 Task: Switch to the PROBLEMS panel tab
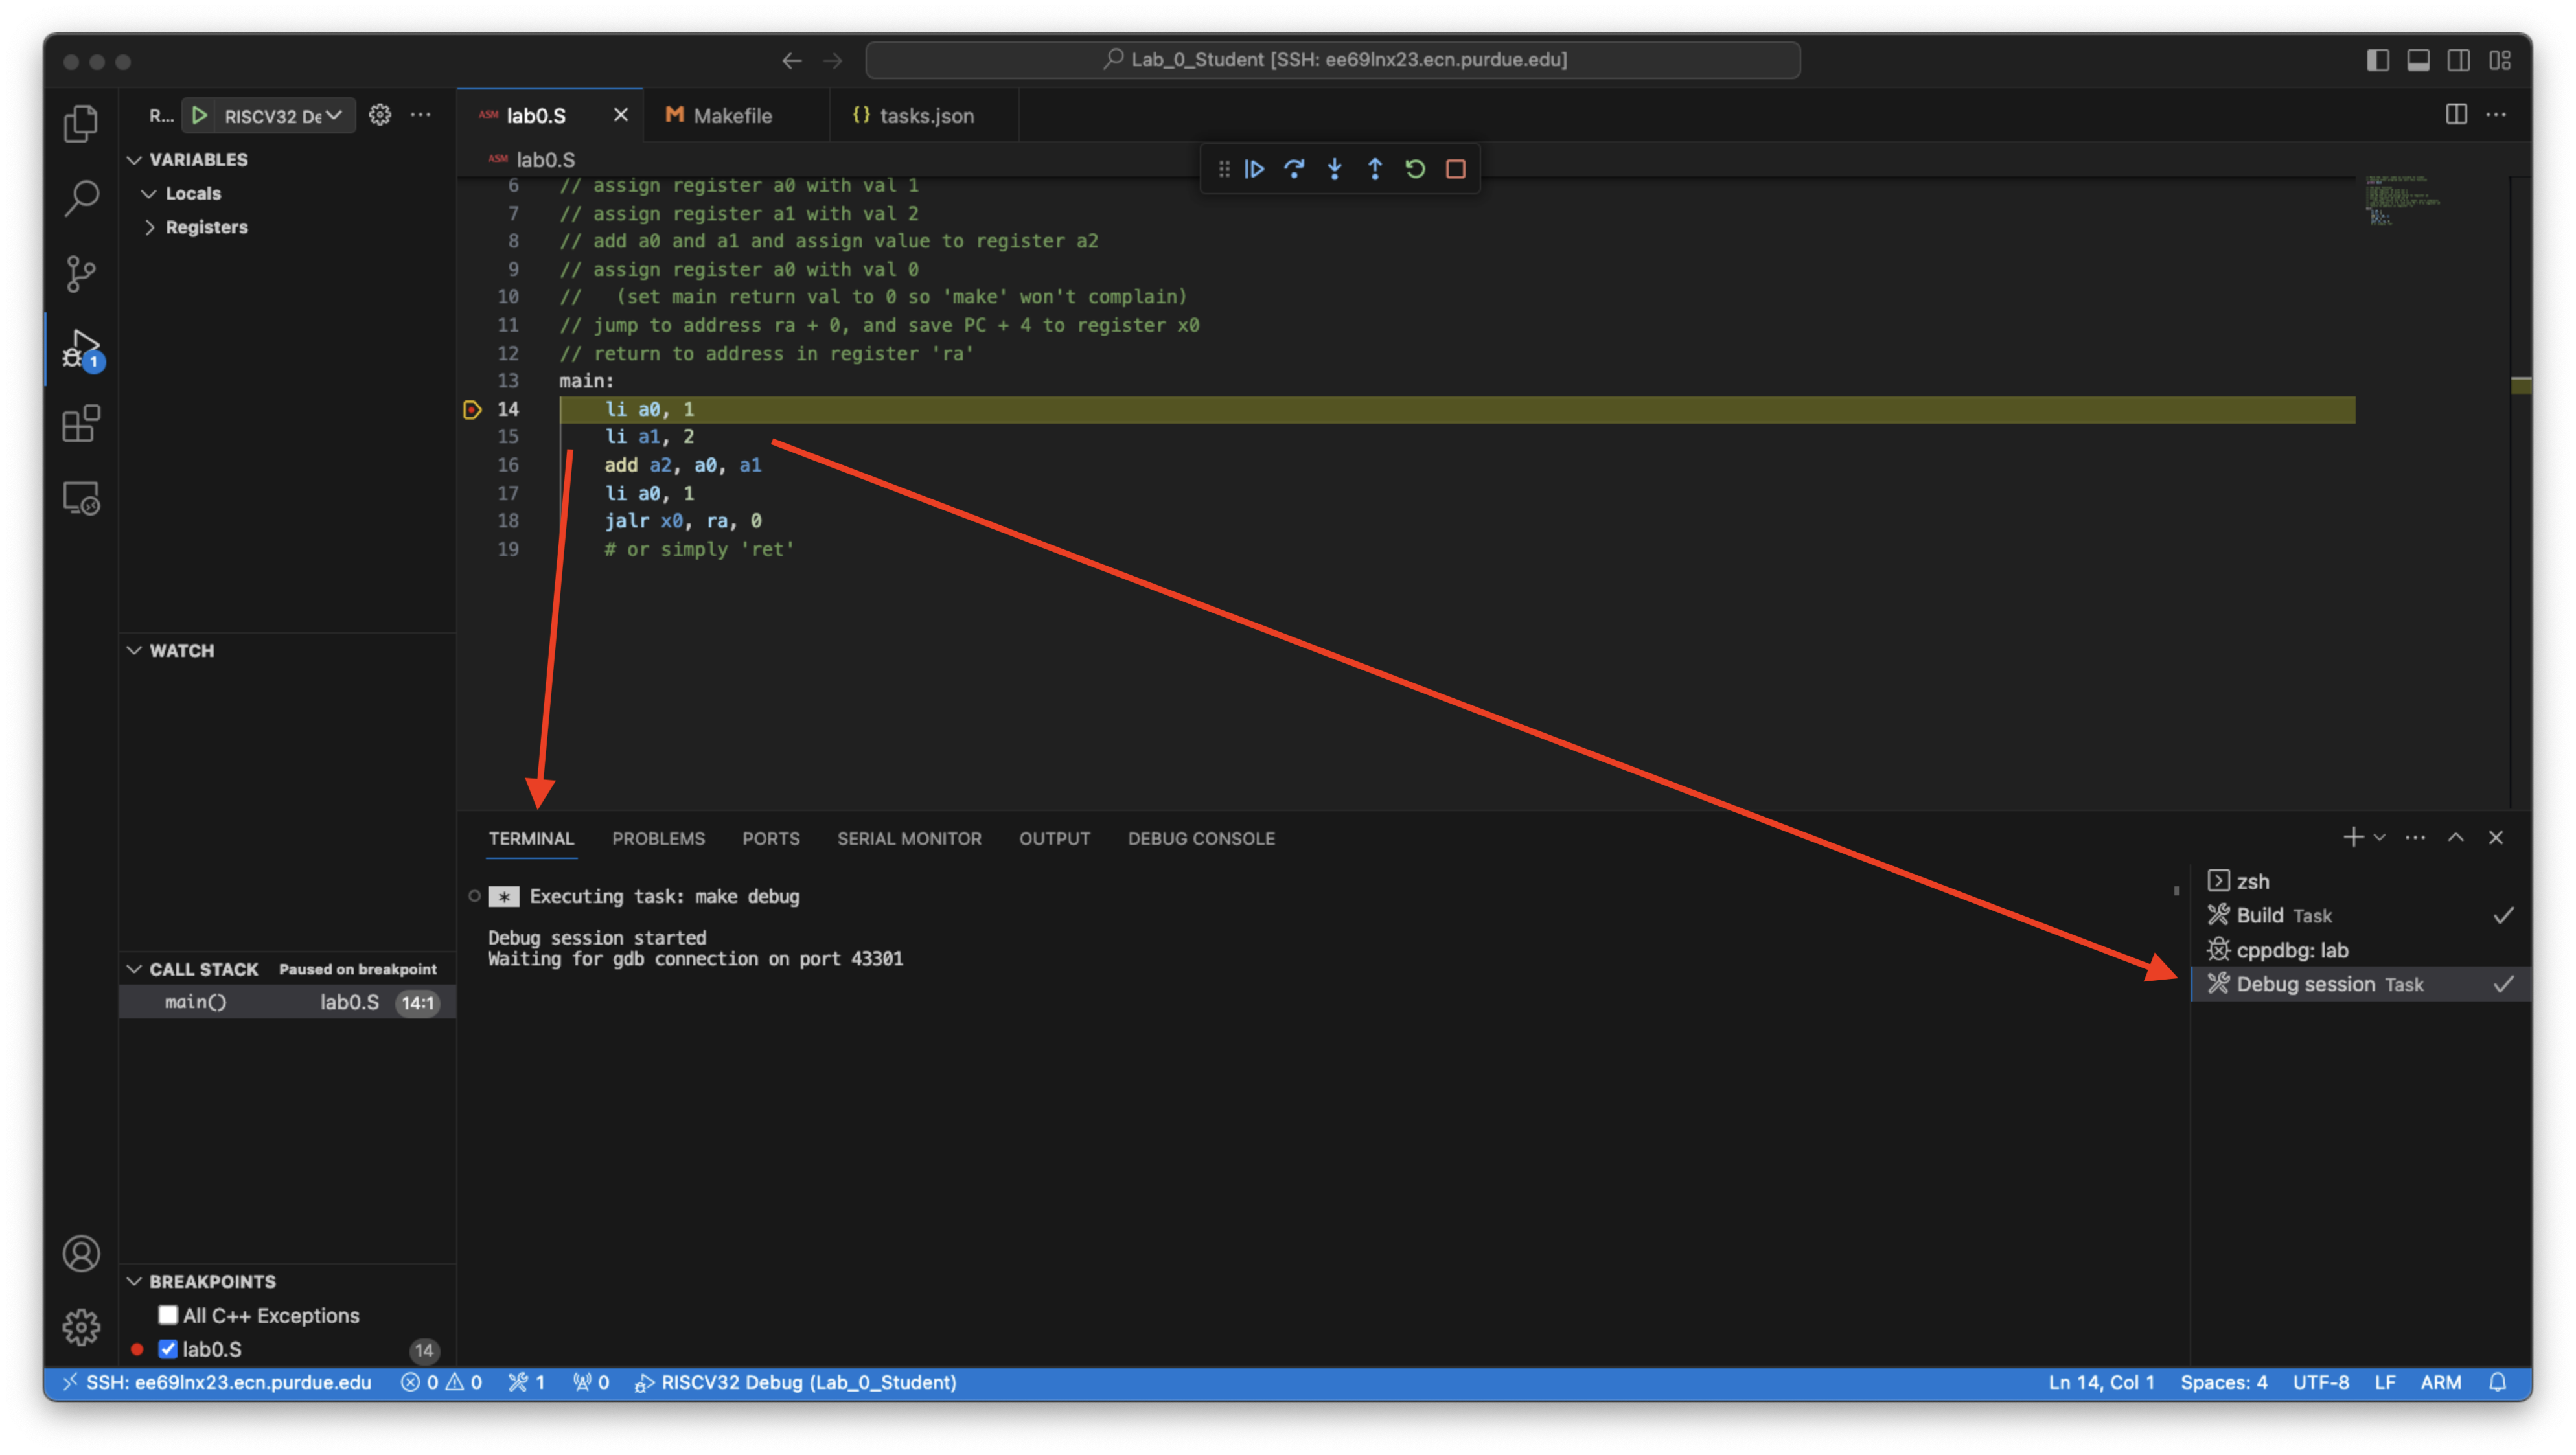click(658, 838)
